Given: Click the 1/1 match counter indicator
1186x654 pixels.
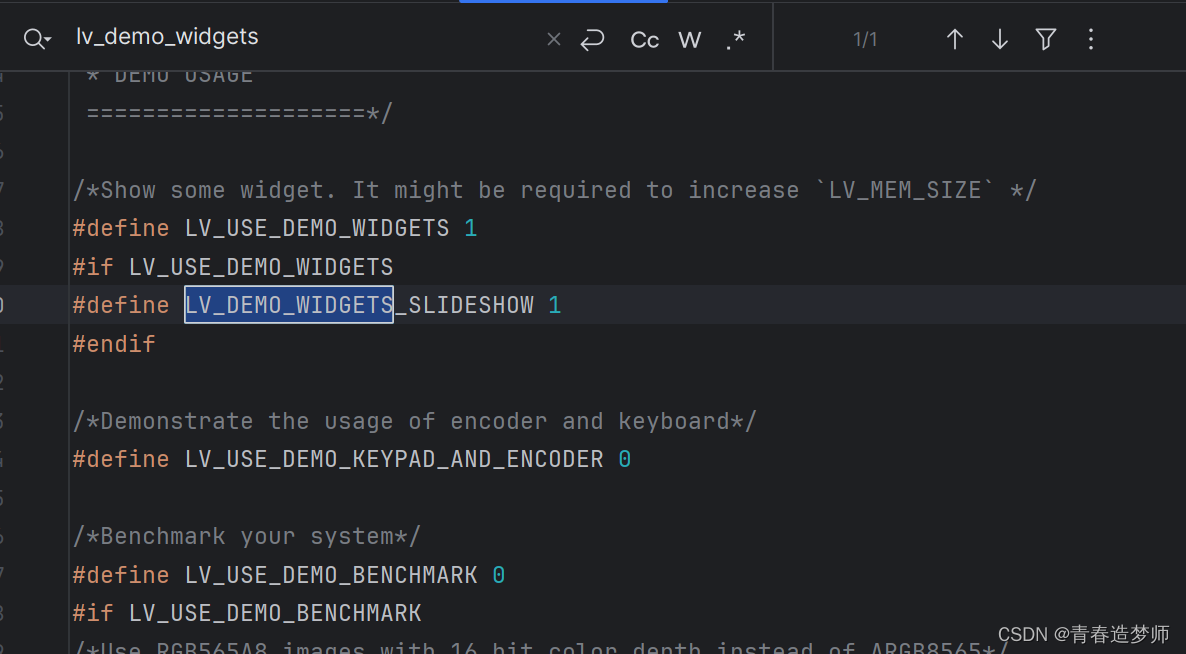Looking at the screenshot, I should click(864, 39).
